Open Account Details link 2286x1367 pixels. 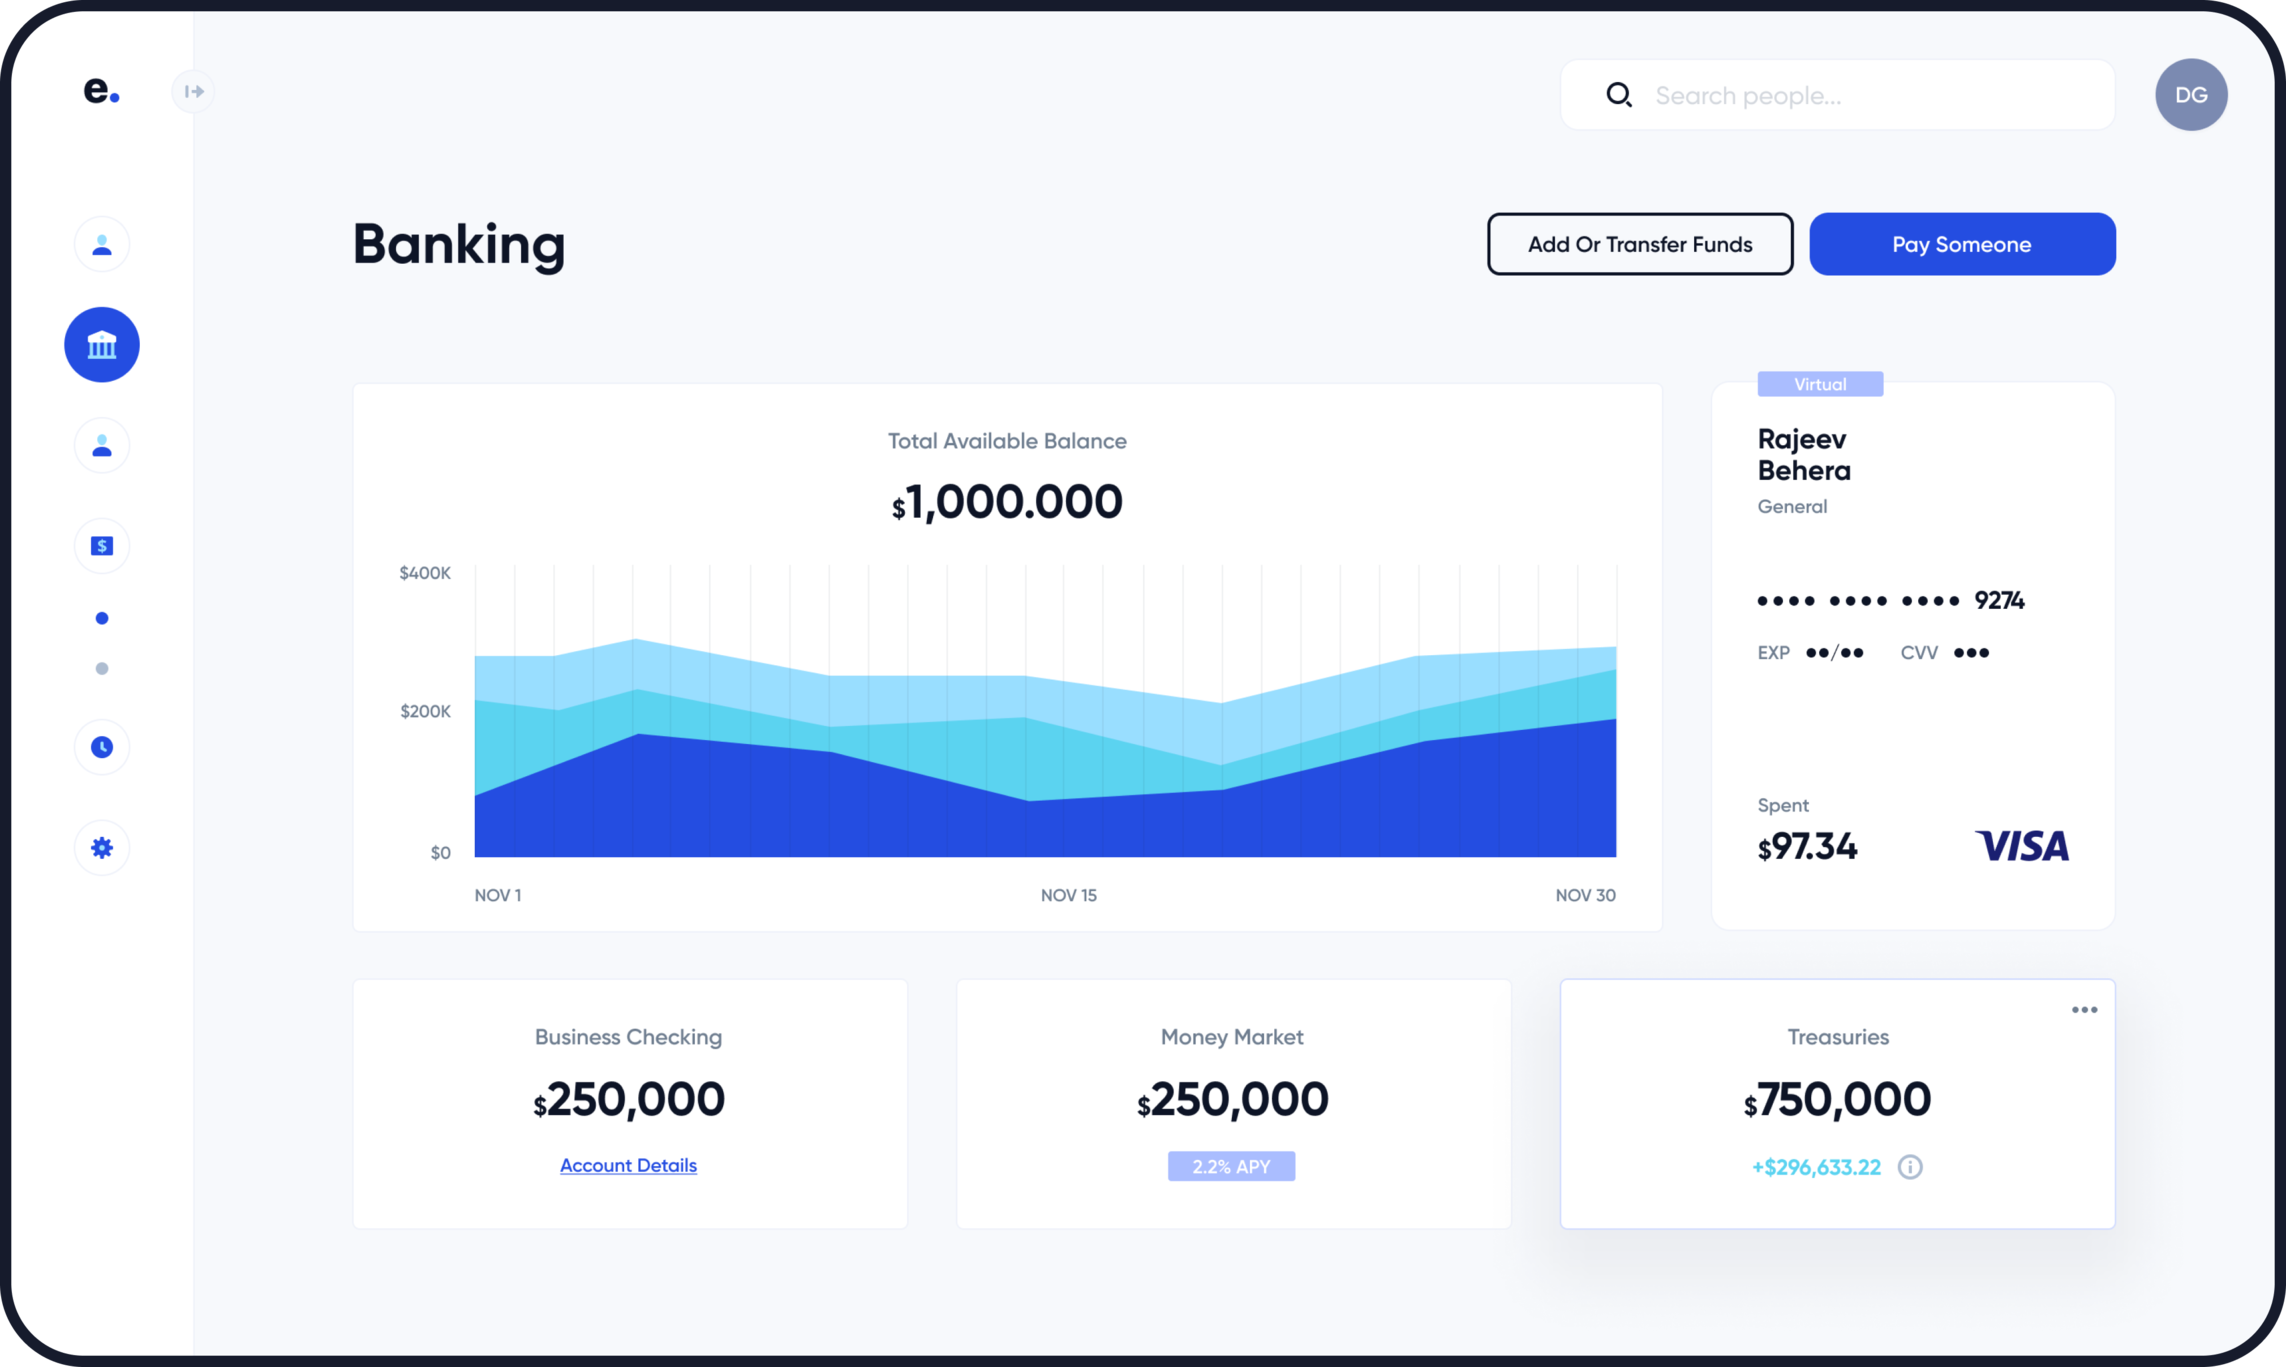628,1165
